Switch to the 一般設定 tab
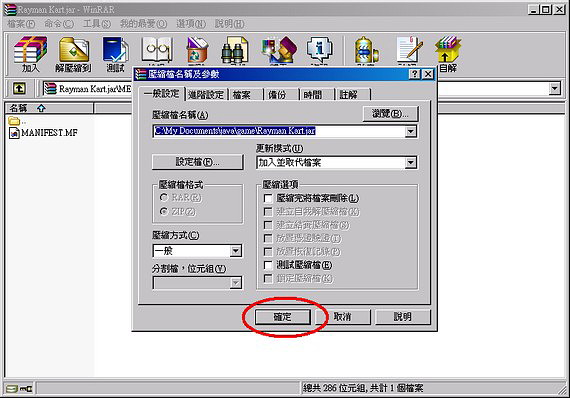 (162, 94)
